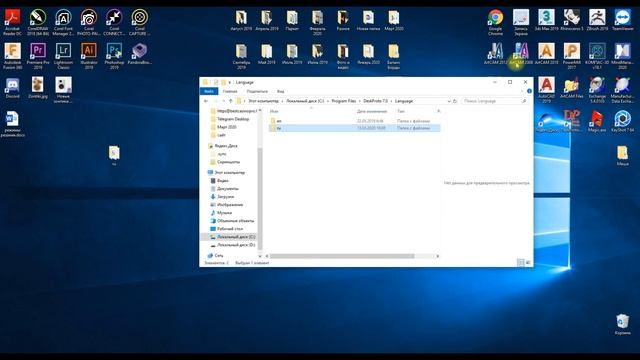The image size is (640, 360).
Task: Select Discord desktop shortcut
Action: (x=13, y=88)
